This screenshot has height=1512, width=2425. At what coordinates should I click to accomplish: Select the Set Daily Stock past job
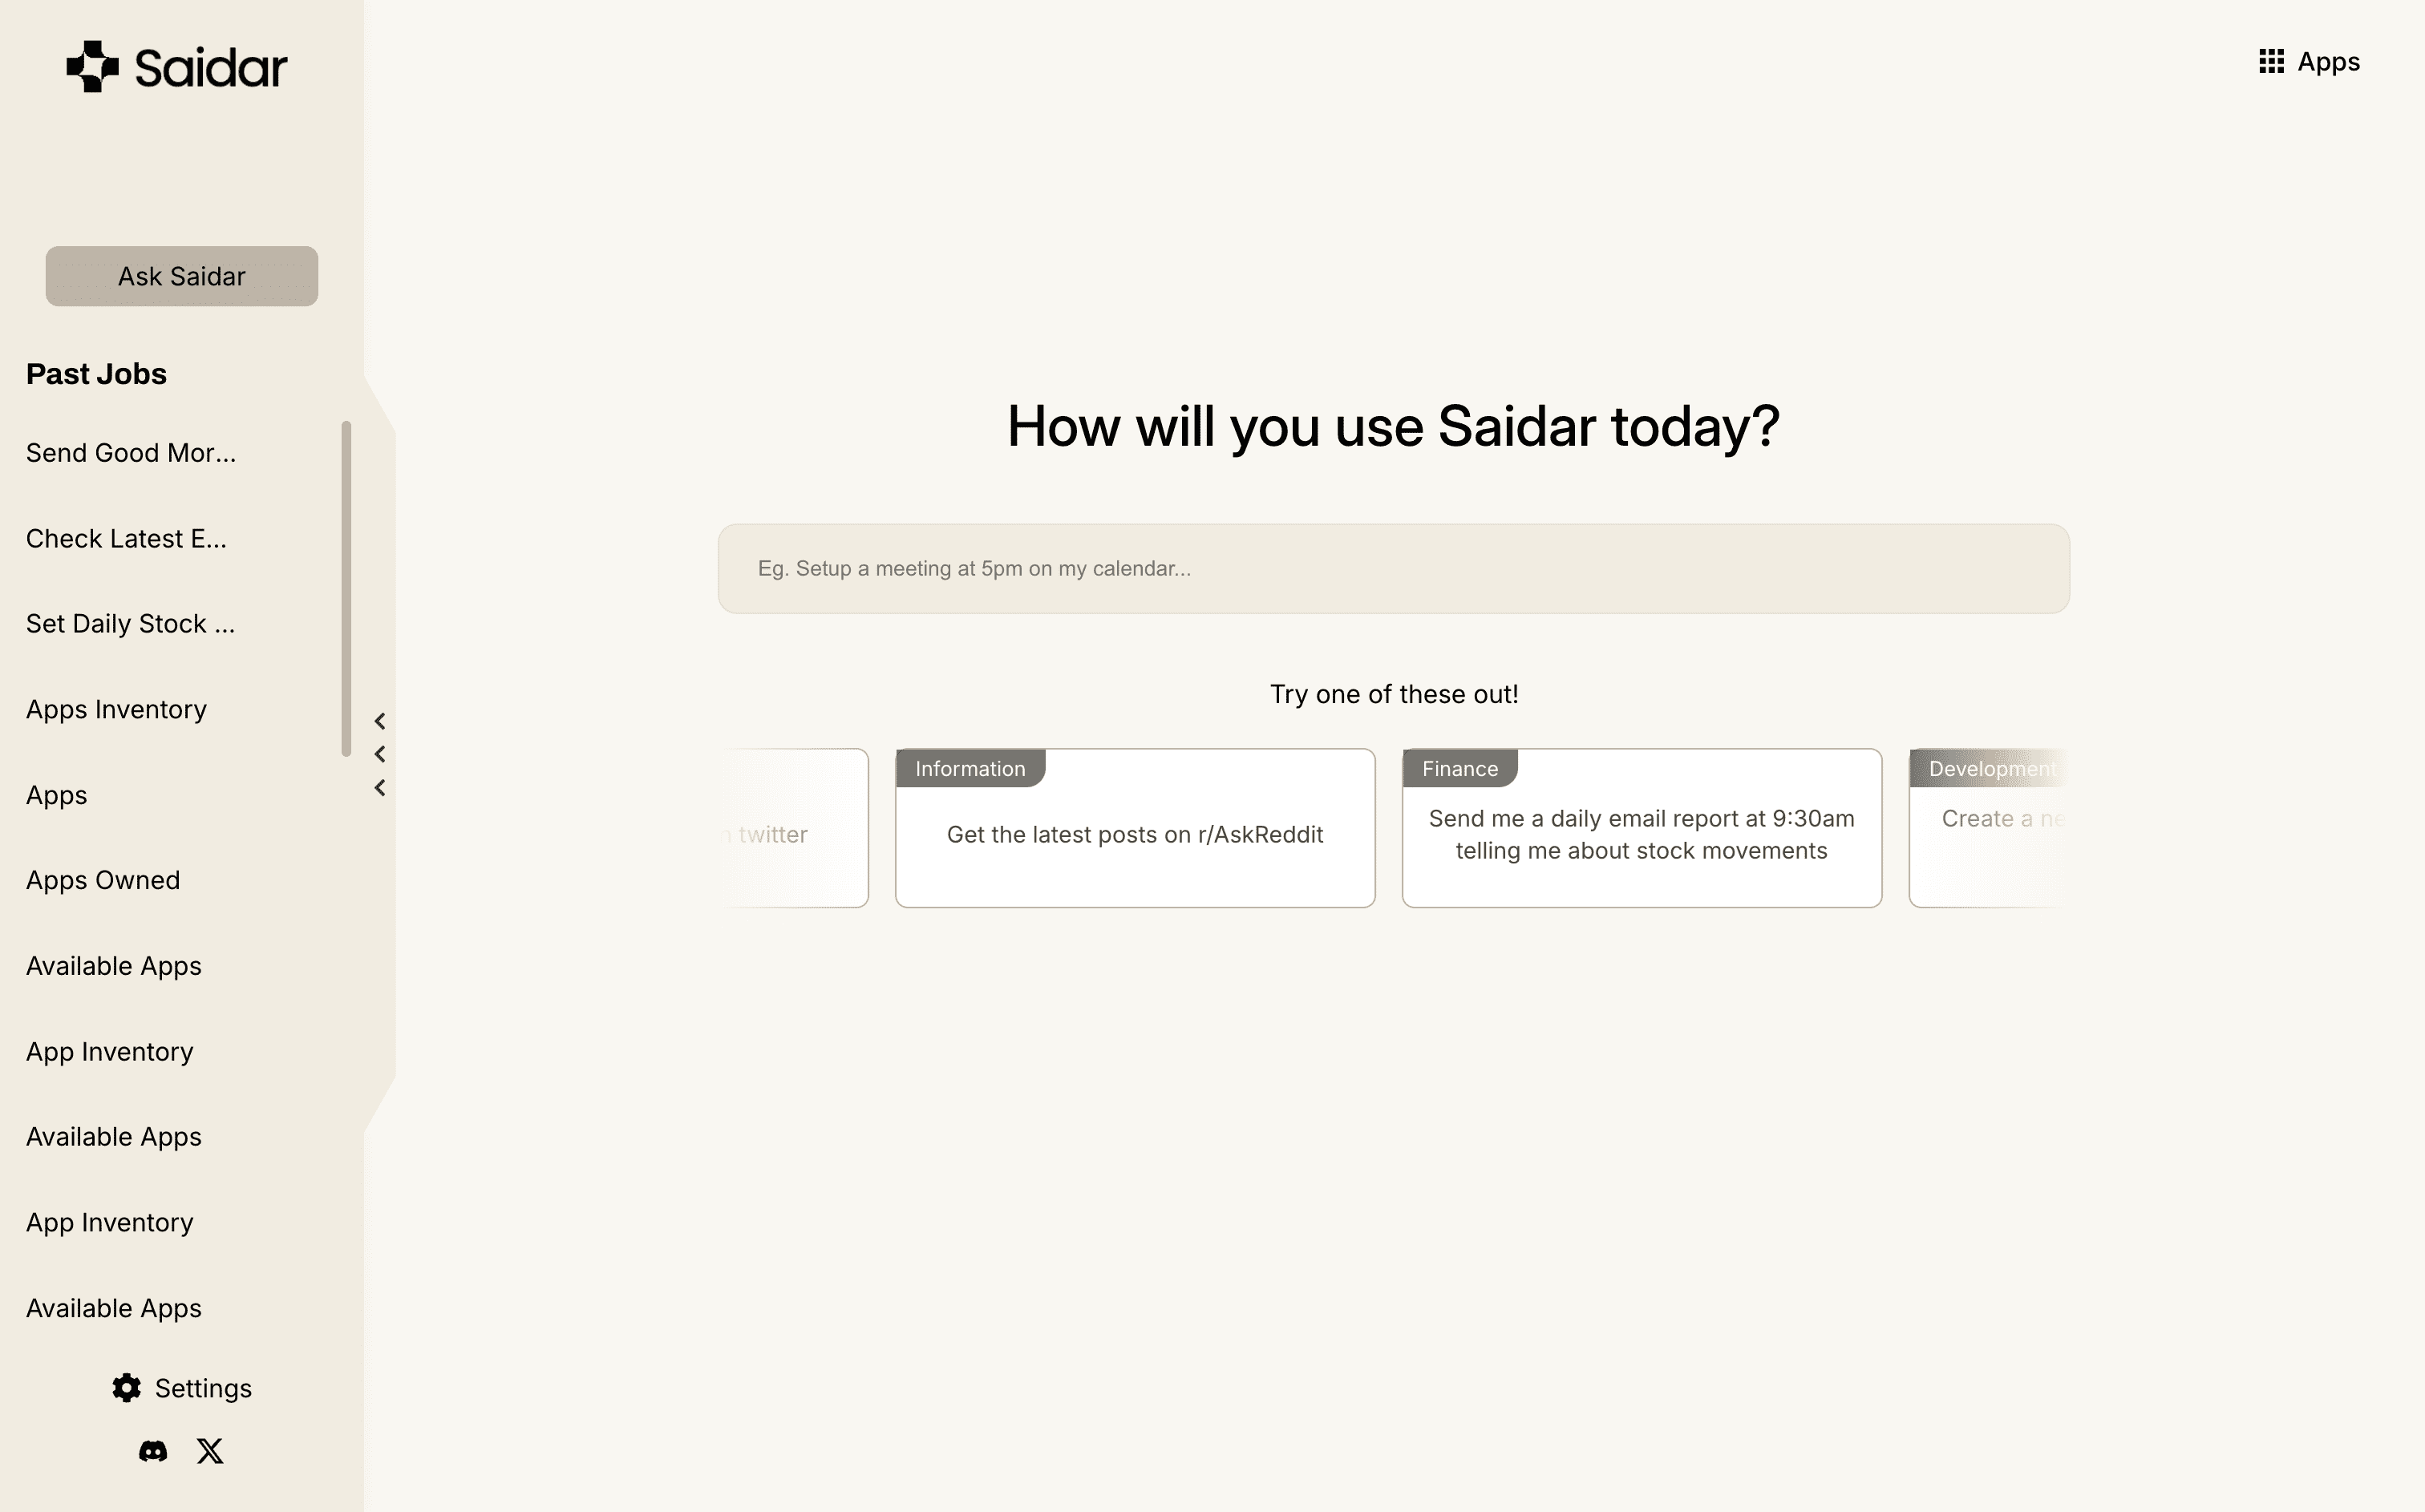tap(130, 623)
